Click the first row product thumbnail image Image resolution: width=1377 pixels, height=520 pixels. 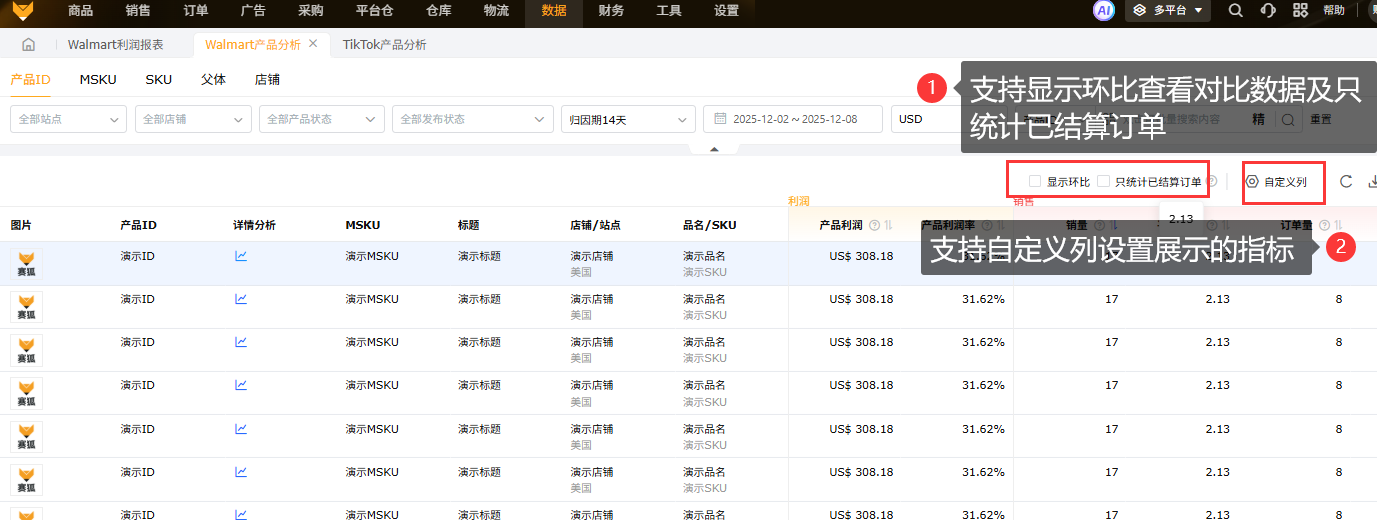click(x=26, y=264)
